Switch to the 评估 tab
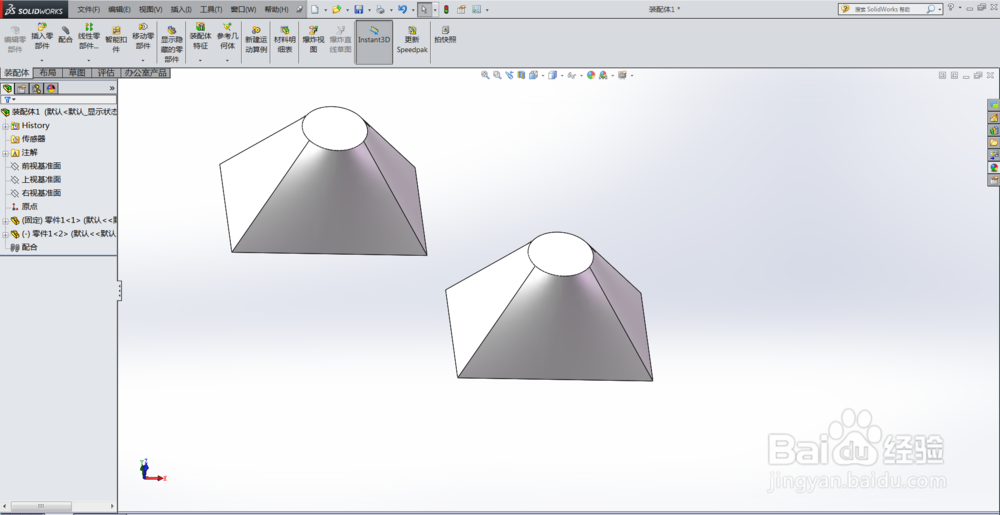1000x515 pixels. click(106, 73)
